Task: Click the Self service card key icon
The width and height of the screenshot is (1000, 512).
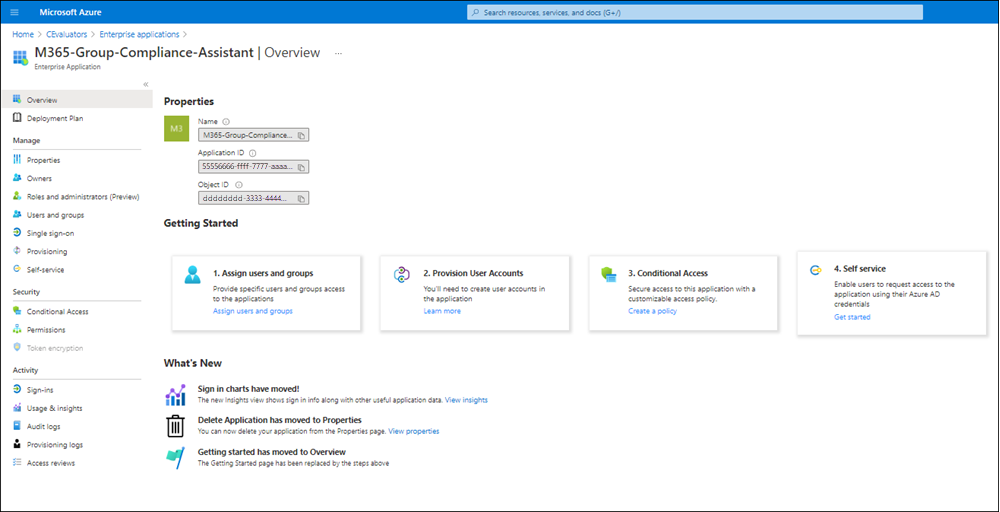Action: (816, 270)
